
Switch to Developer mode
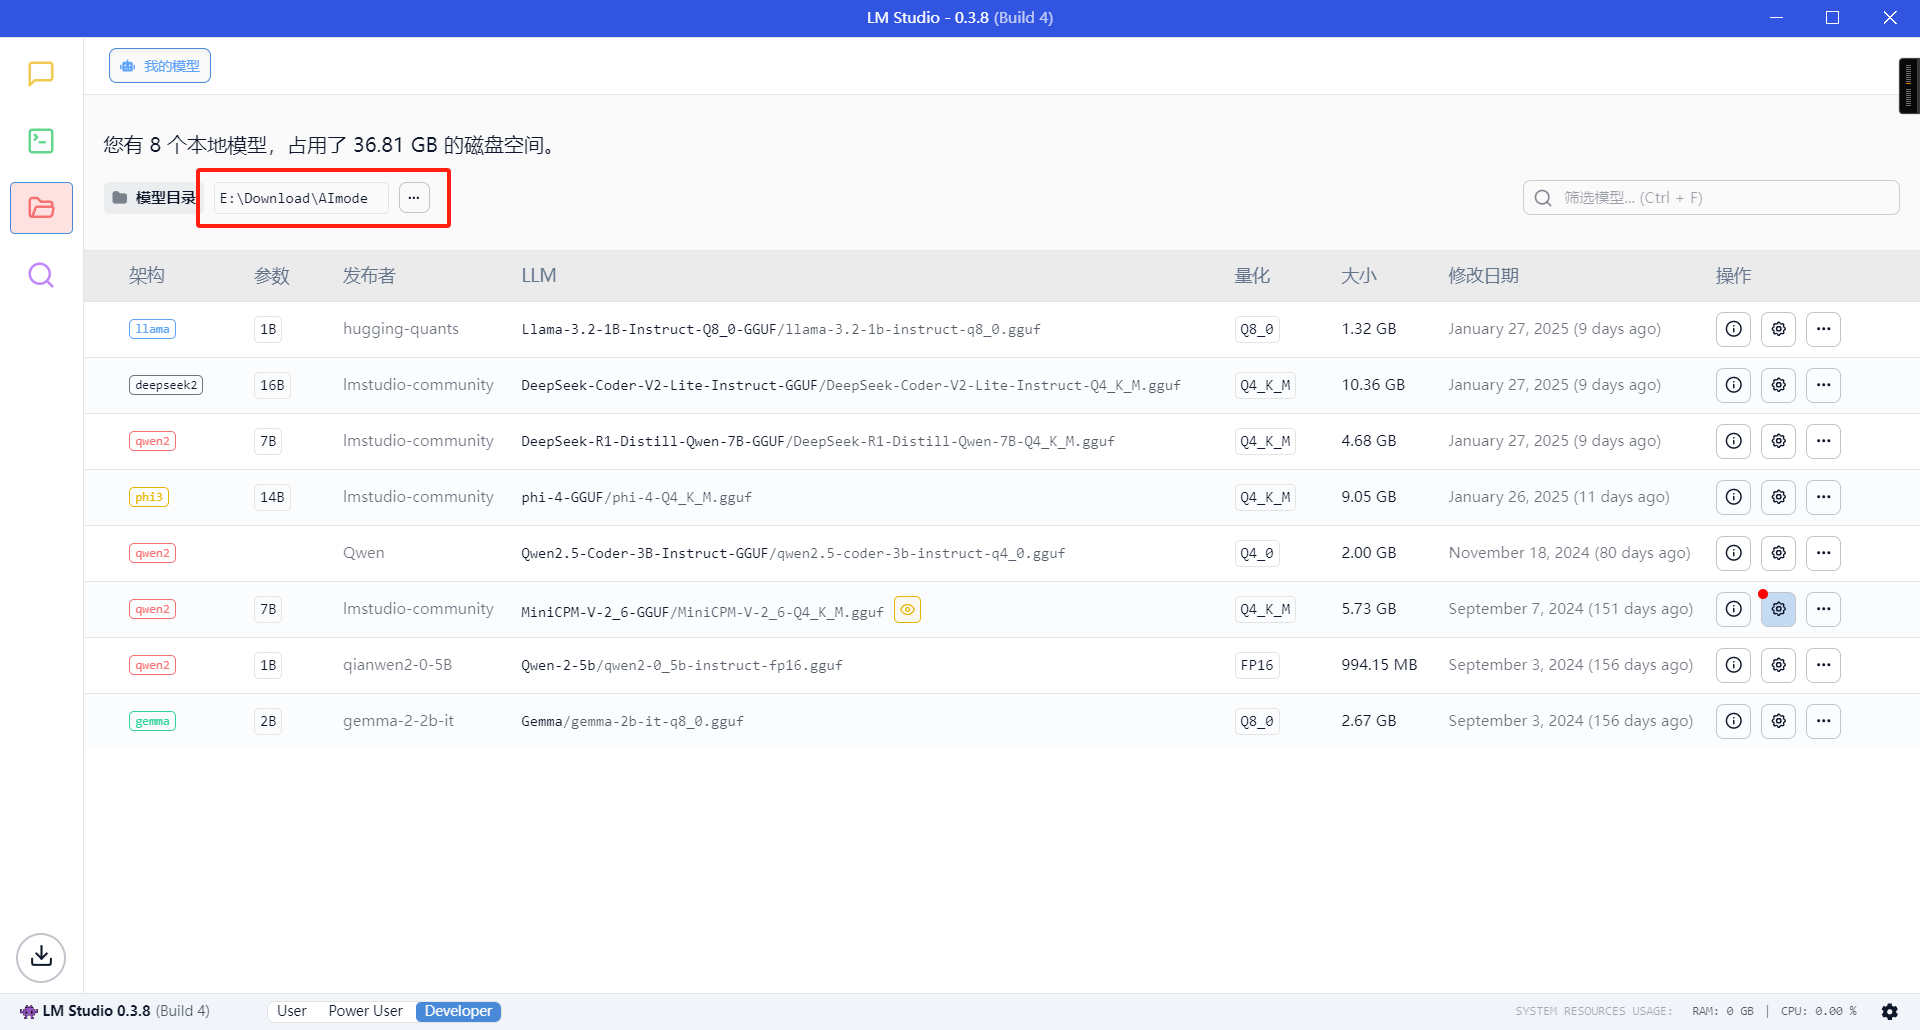tap(458, 1011)
